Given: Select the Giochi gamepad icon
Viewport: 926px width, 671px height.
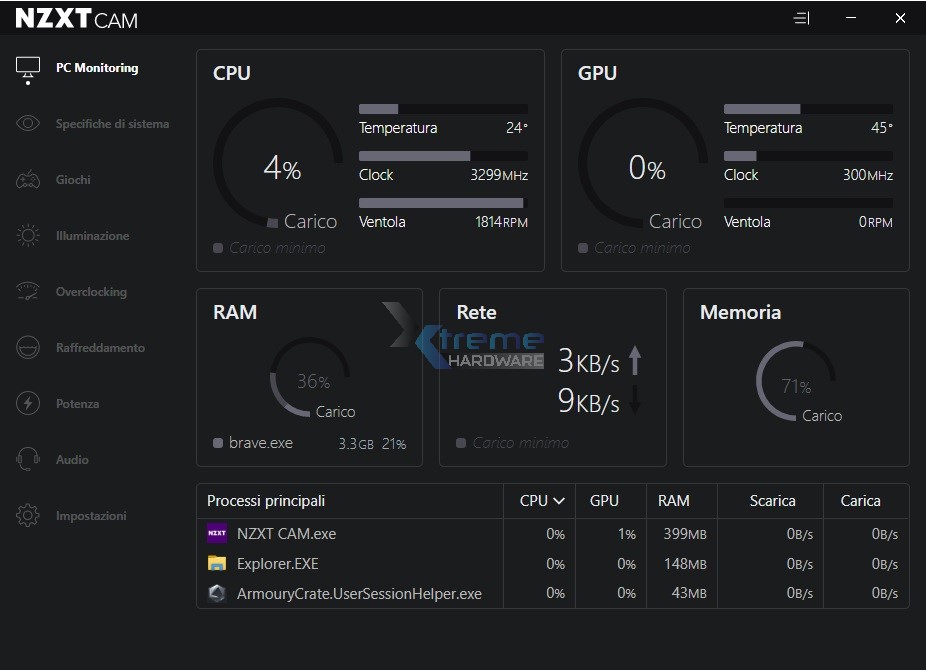Looking at the screenshot, I should (28, 180).
